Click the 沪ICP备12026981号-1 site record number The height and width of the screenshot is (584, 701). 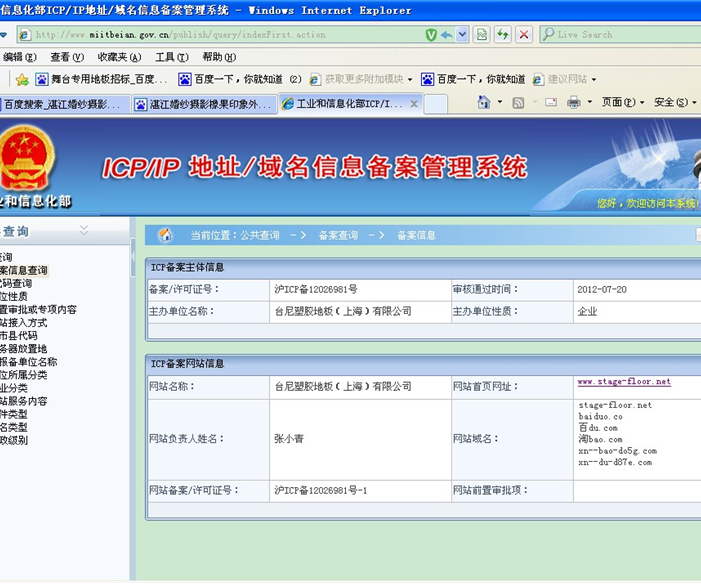click(x=321, y=491)
